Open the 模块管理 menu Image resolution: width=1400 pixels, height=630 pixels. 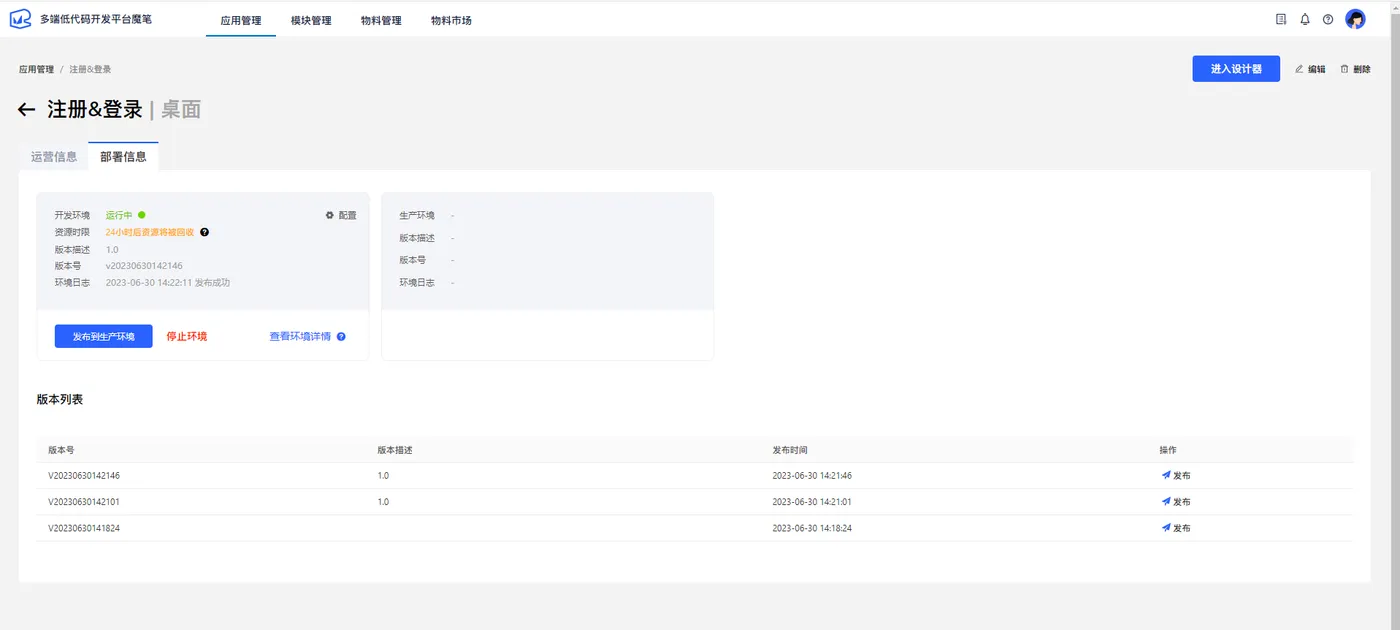[x=311, y=20]
